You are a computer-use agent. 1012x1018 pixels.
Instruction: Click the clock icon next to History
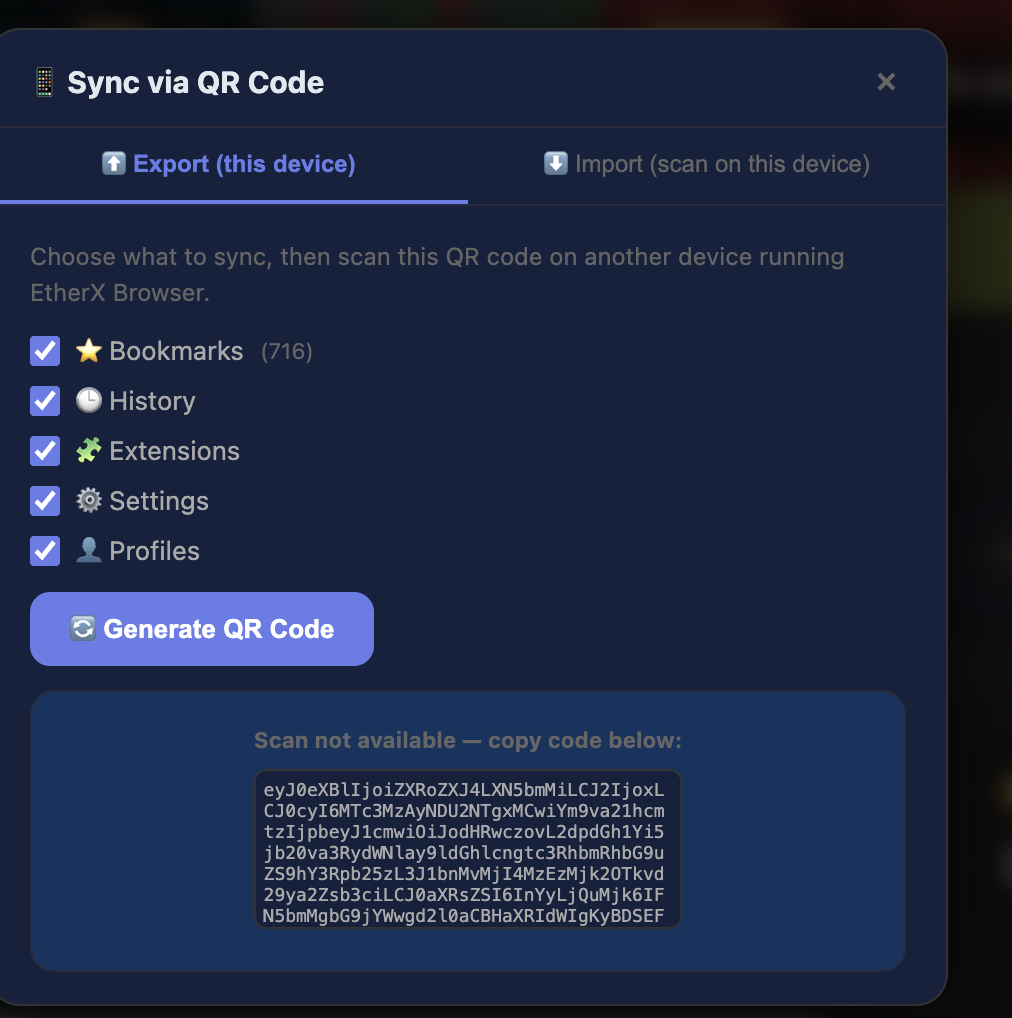tap(89, 401)
